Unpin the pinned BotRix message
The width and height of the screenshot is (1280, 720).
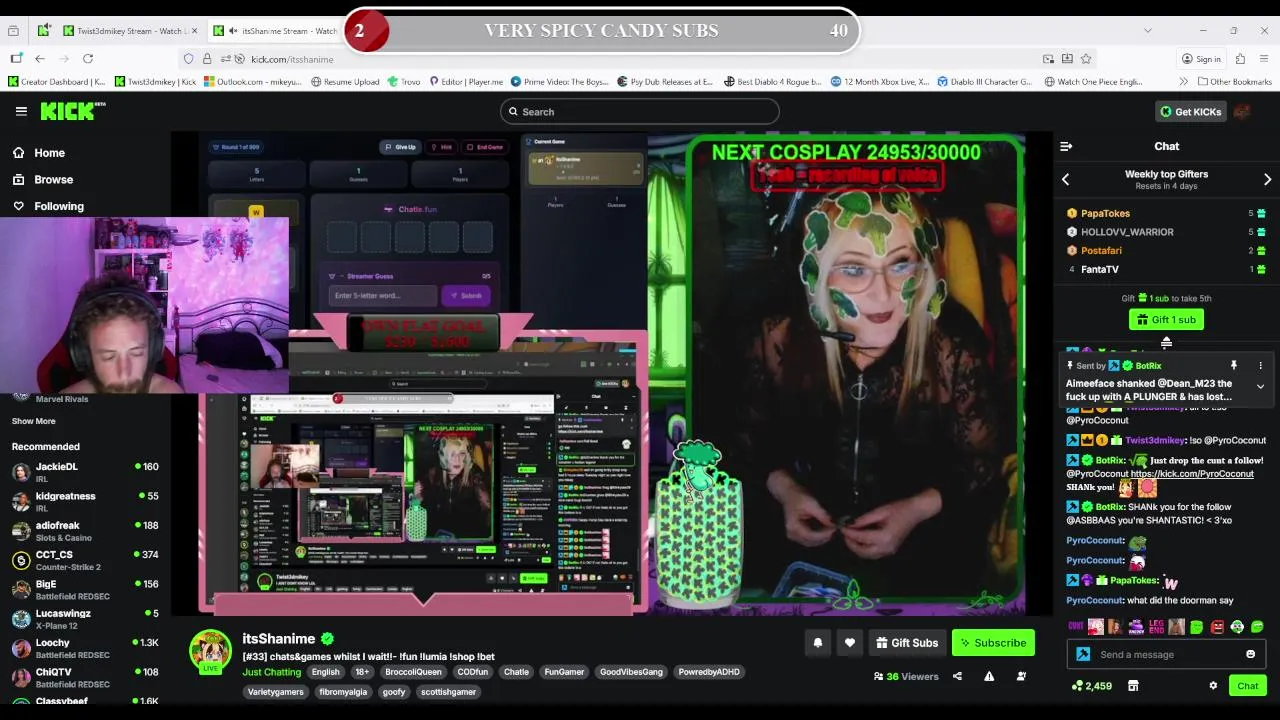coord(1234,366)
